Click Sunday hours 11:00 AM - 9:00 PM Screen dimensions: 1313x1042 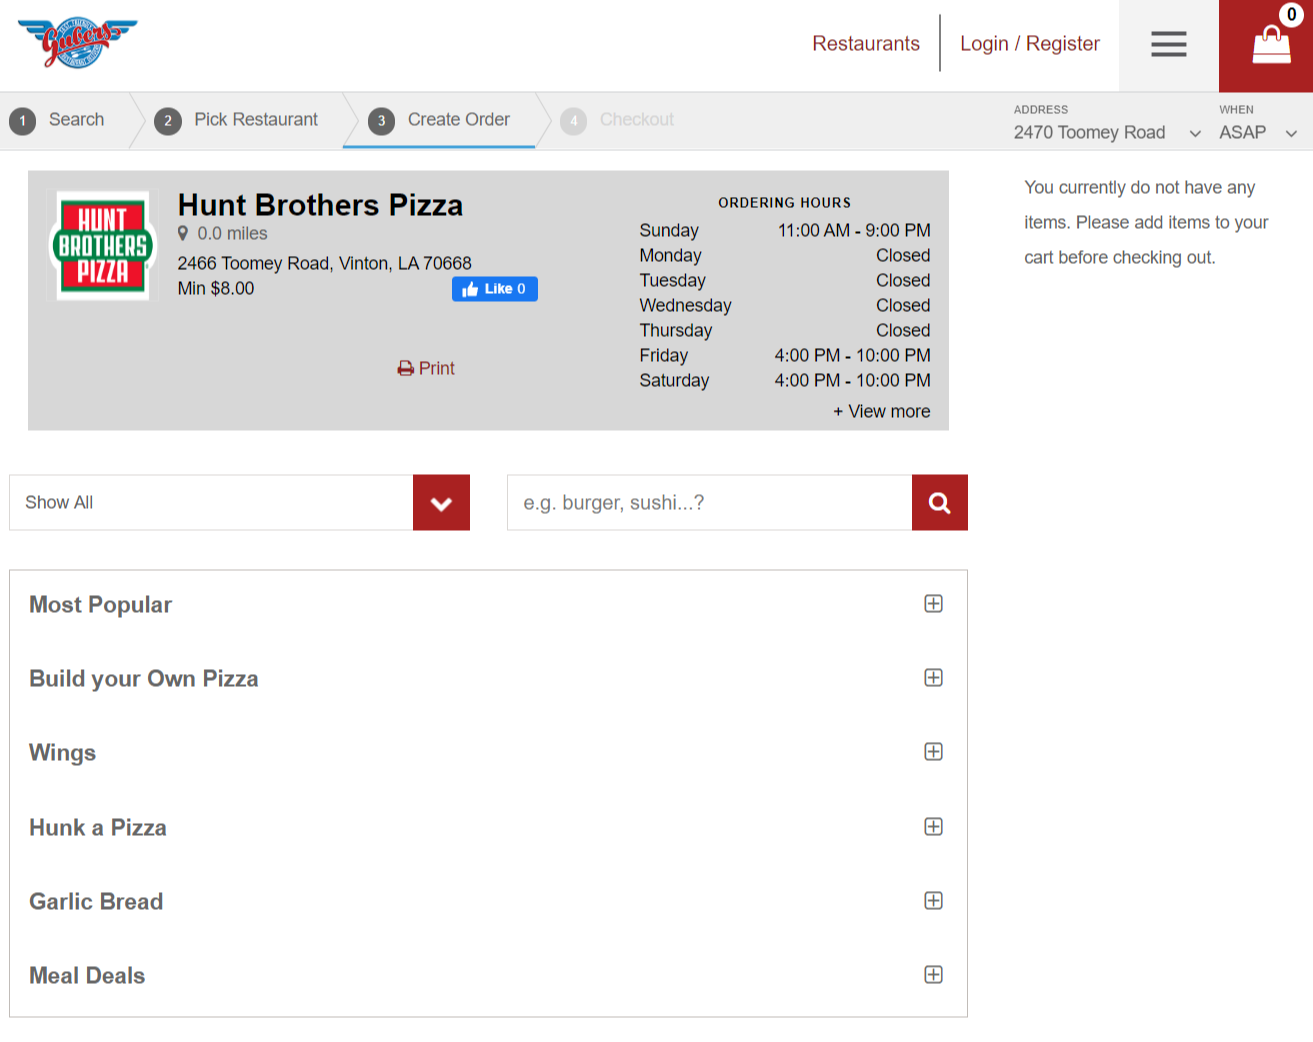click(854, 230)
